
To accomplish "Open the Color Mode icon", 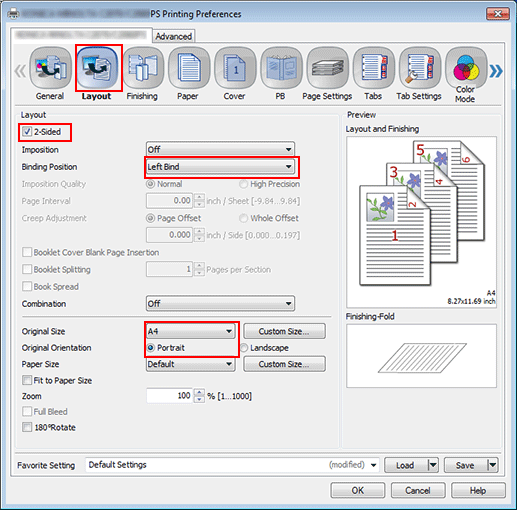I will coord(466,68).
